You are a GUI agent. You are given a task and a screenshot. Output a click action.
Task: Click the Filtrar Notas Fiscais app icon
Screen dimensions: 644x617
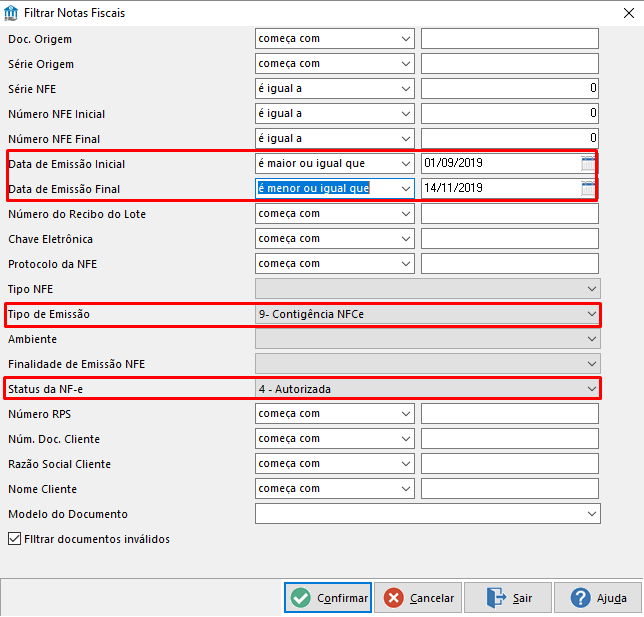coord(11,13)
